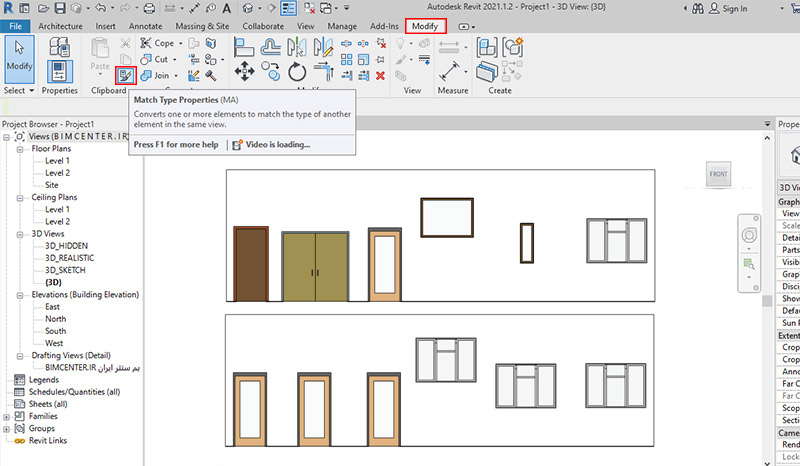Click the Match Type Properties icon
This screenshot has height=466, width=800.
[126, 76]
